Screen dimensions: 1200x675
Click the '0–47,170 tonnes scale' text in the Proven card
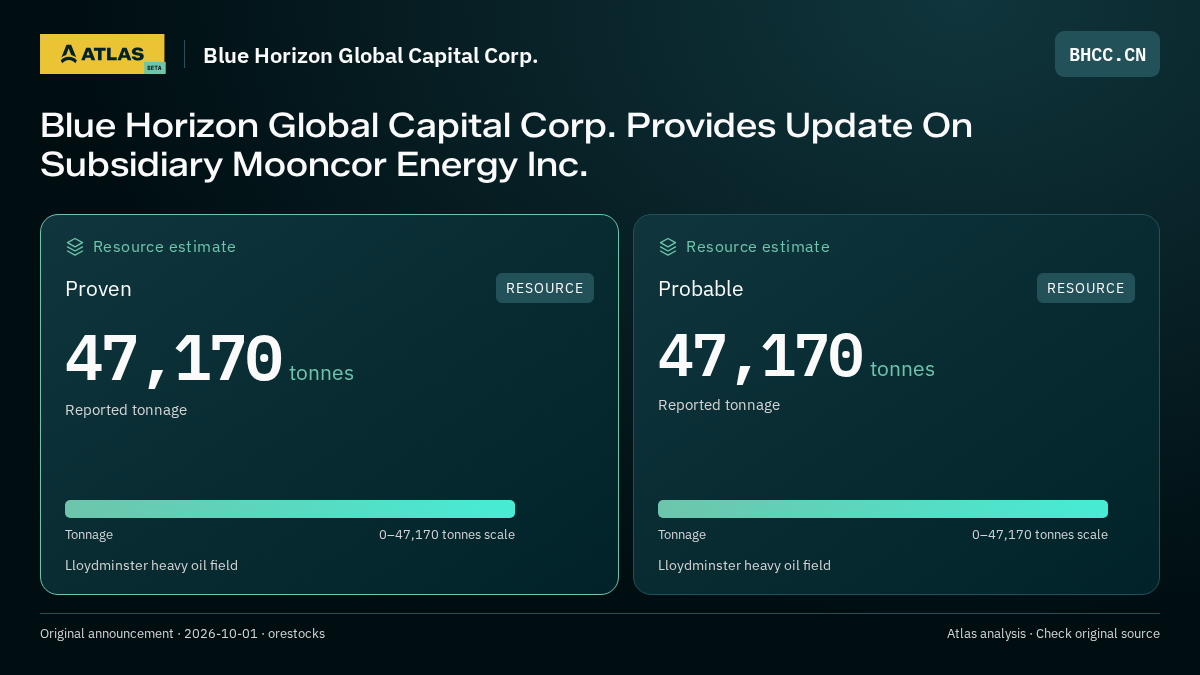pos(447,535)
